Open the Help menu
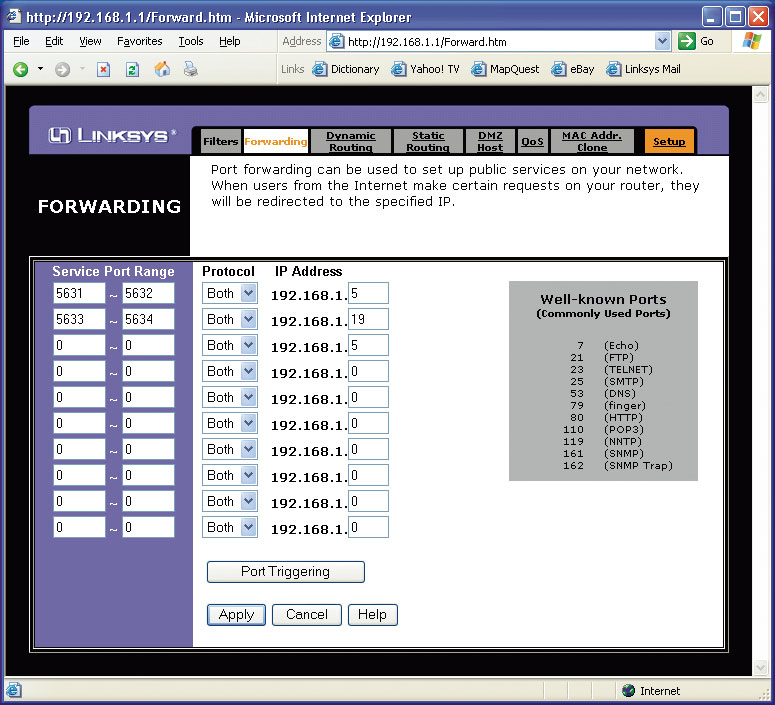The image size is (775, 705). pos(230,41)
